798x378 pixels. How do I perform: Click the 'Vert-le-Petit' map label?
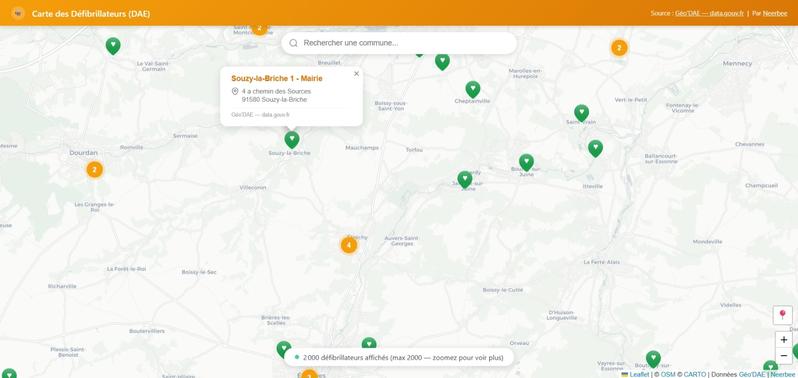point(631,100)
